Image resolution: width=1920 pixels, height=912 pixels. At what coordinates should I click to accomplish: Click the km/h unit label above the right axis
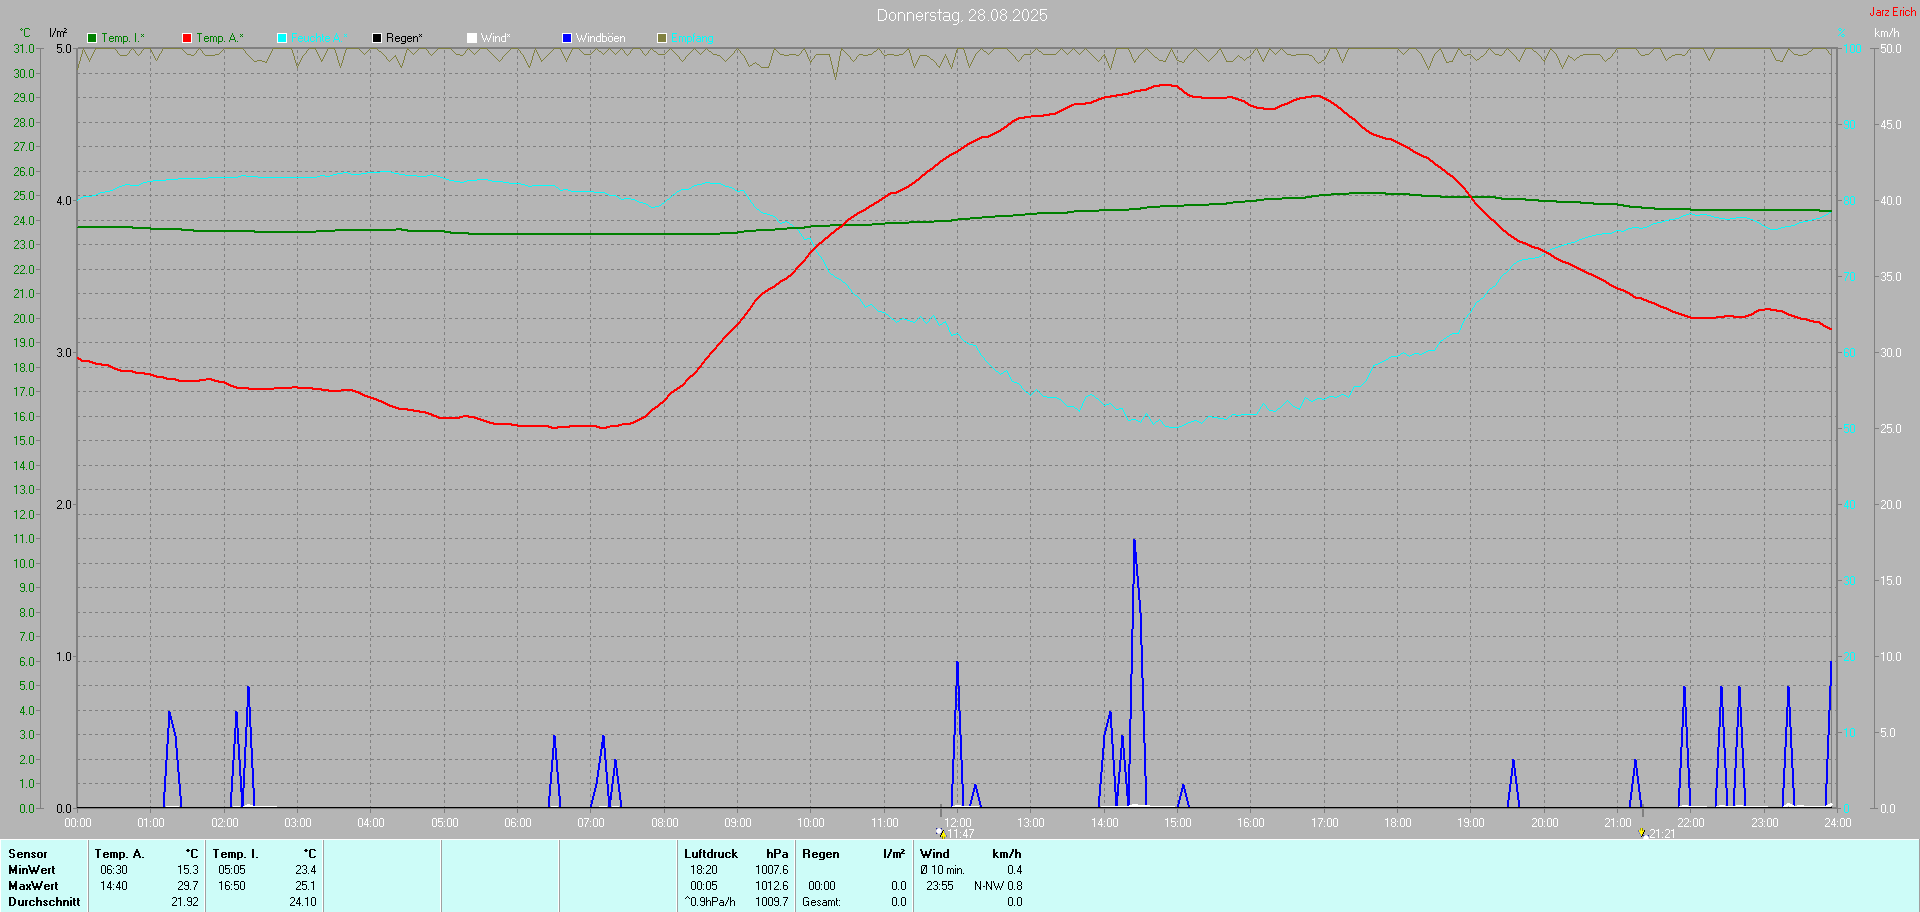[x=1886, y=33]
